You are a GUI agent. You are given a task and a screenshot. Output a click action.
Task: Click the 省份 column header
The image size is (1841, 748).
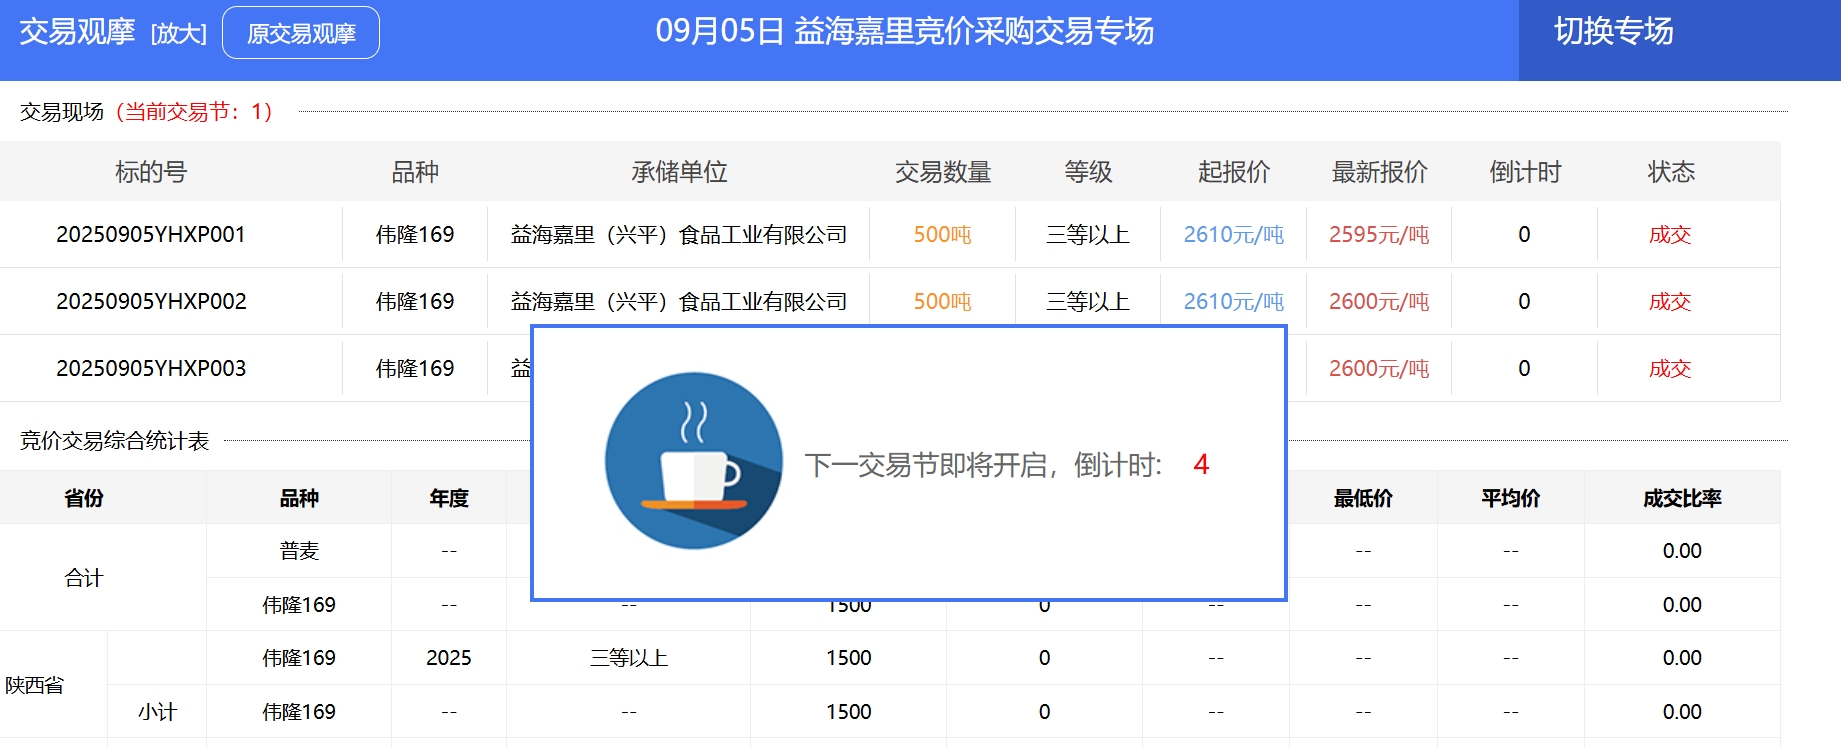[84, 498]
